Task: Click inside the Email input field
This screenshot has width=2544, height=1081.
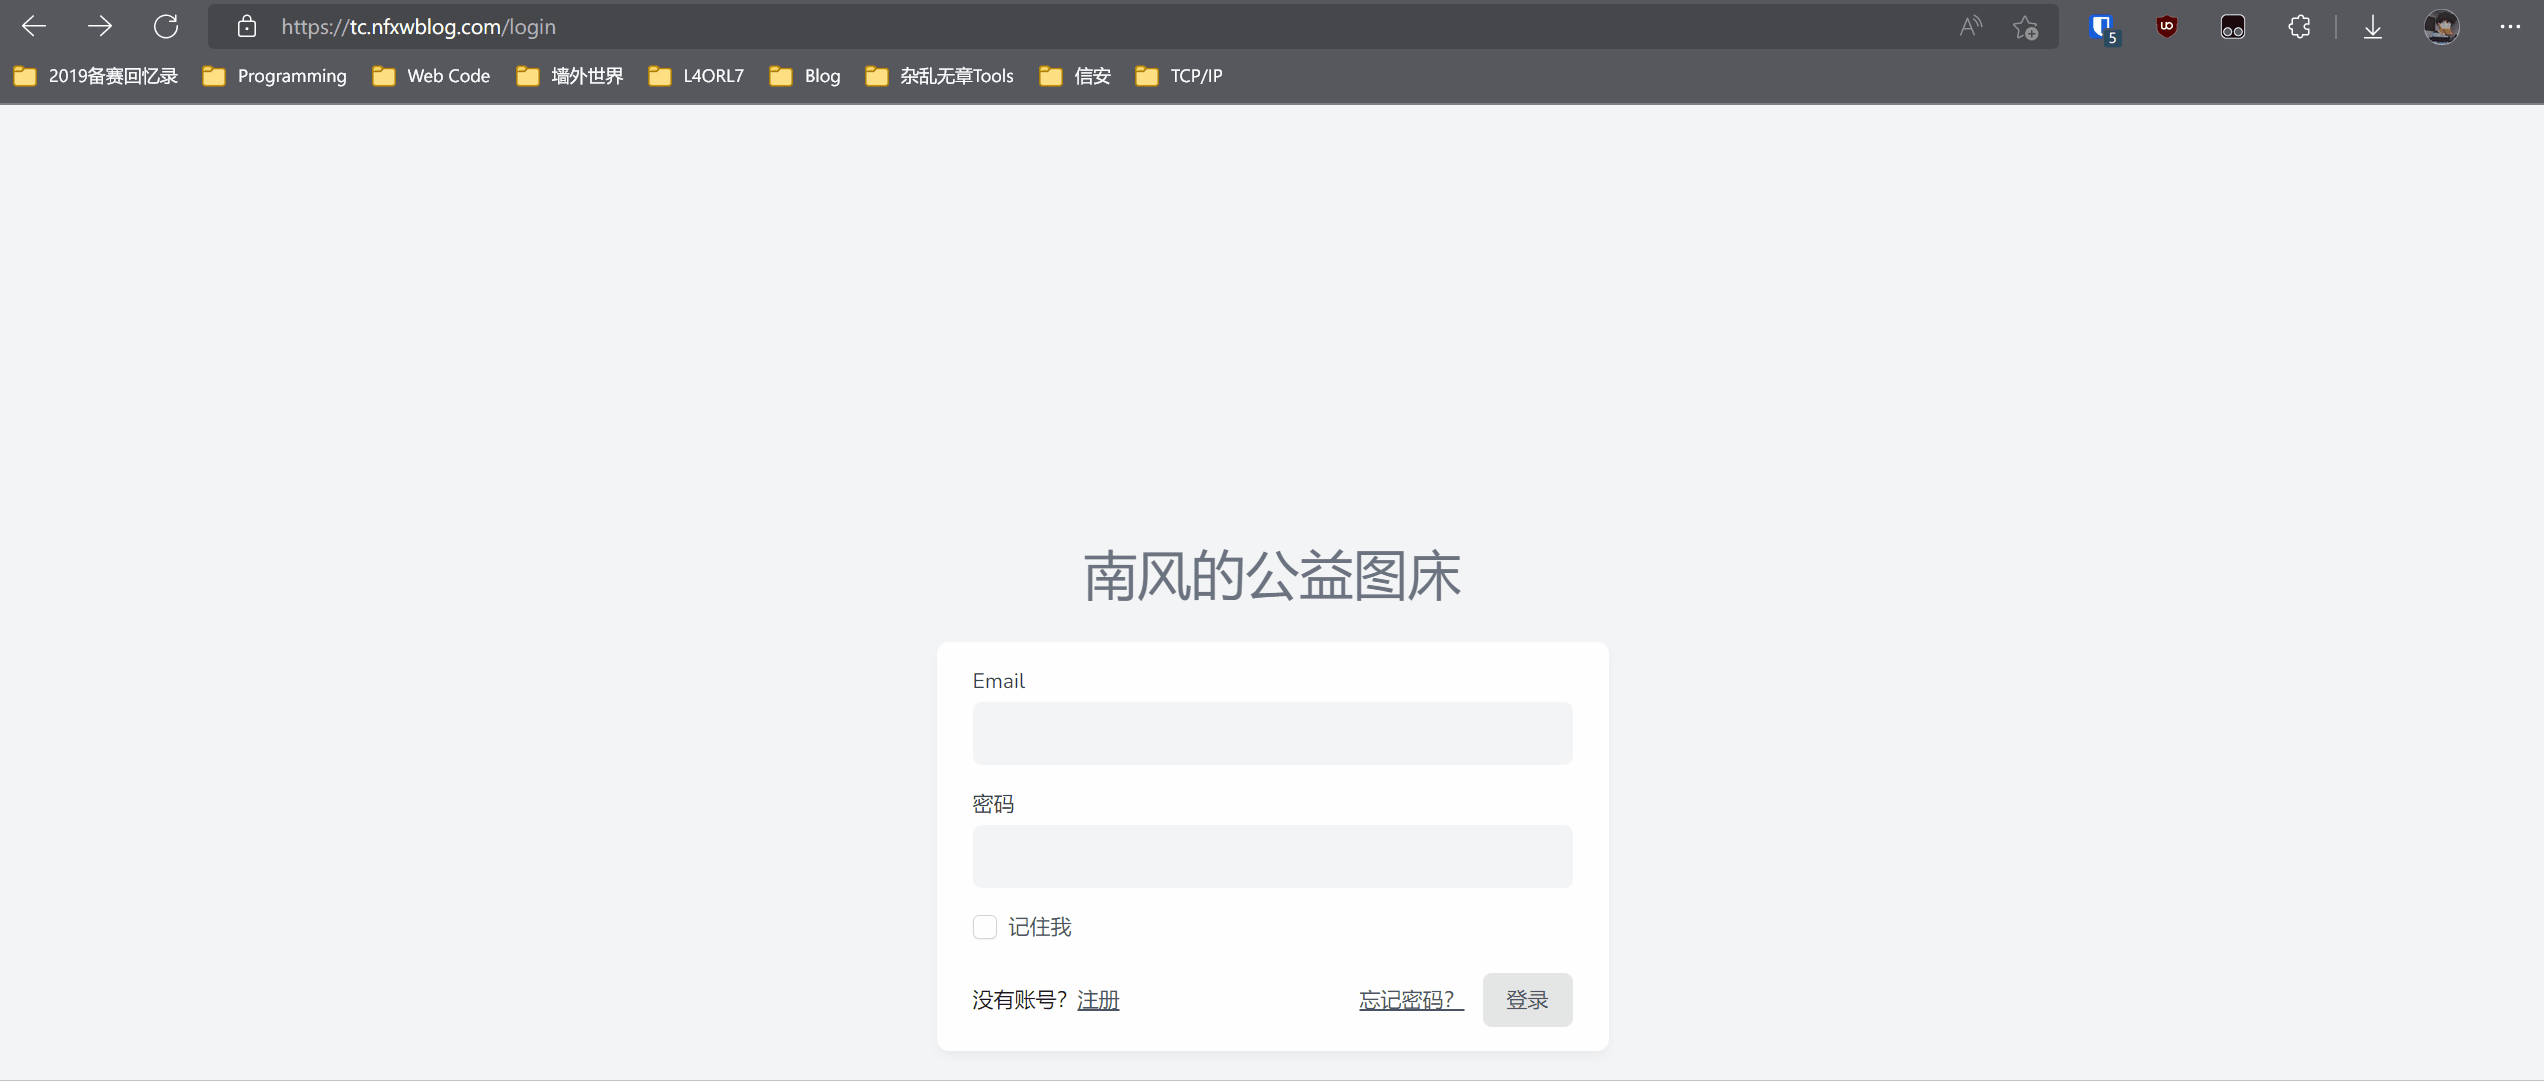Action: (1271, 733)
